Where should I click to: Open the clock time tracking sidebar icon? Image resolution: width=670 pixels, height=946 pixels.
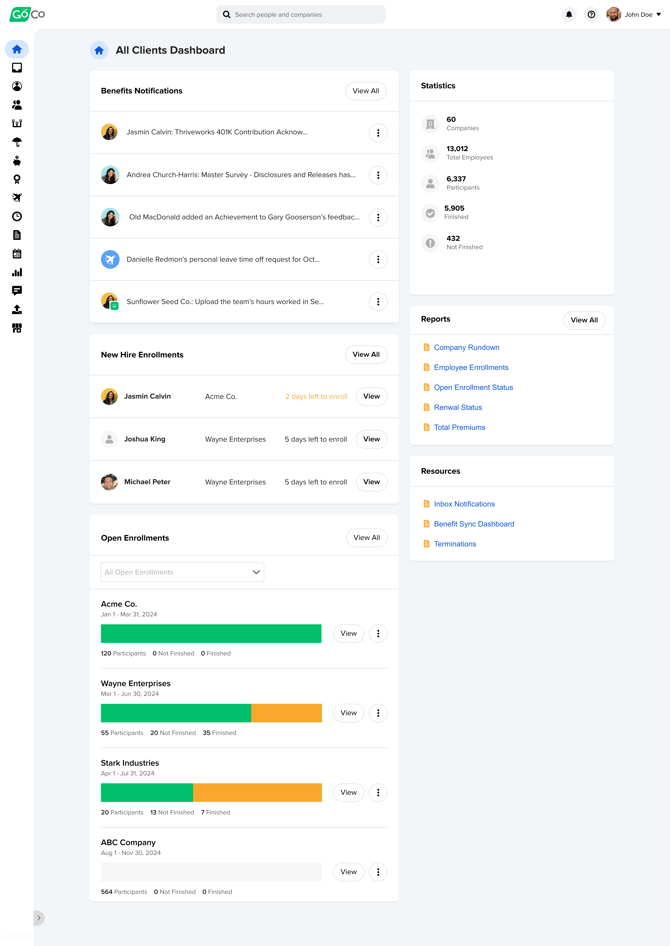coord(17,216)
